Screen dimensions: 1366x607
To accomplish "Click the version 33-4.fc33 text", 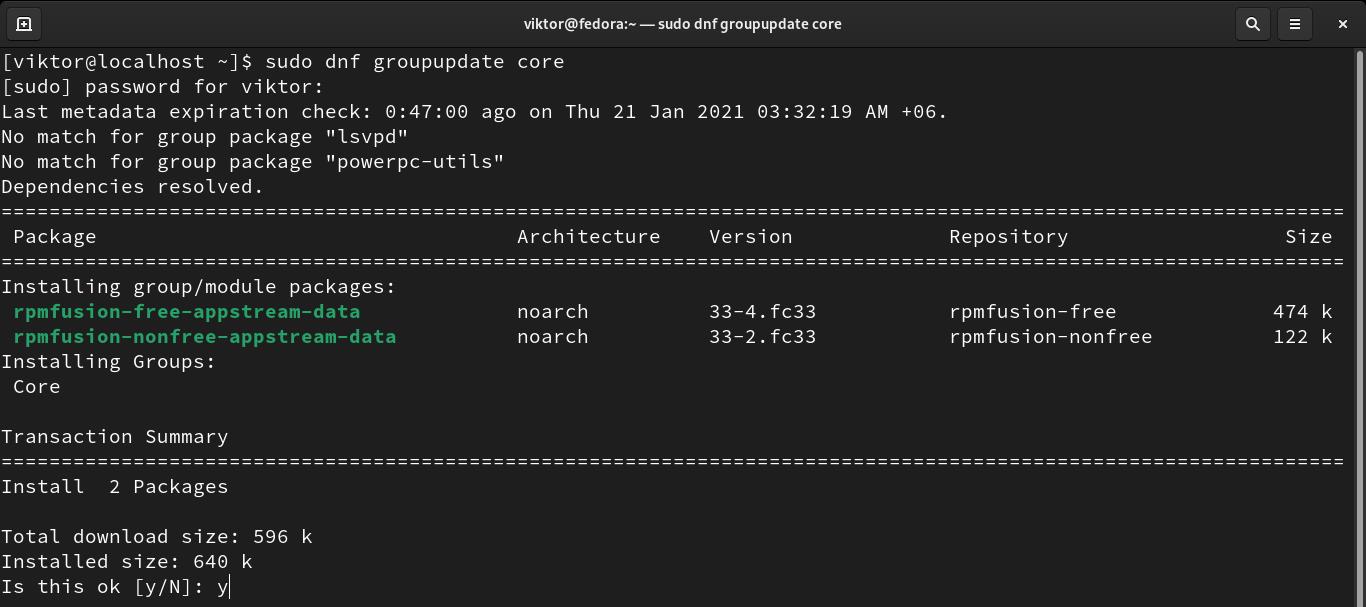I will [x=762, y=312].
